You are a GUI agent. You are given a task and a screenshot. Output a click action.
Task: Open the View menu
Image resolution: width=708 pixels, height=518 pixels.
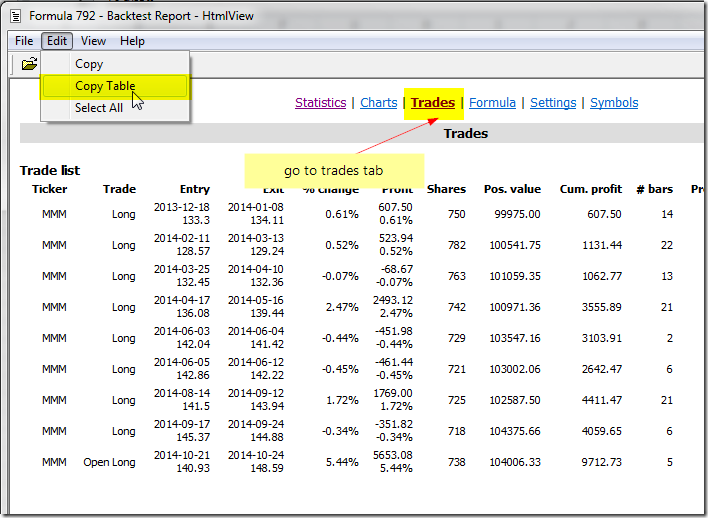pos(93,41)
